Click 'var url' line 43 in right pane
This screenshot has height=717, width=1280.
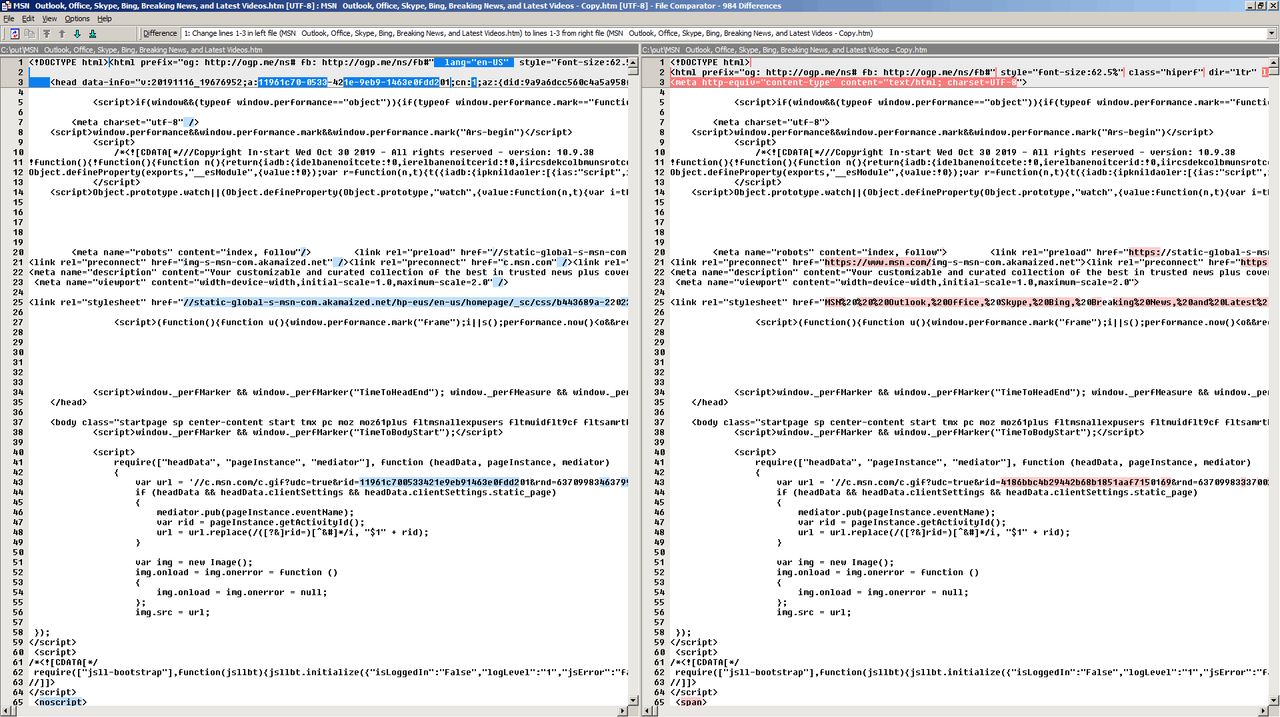(x=1023, y=482)
